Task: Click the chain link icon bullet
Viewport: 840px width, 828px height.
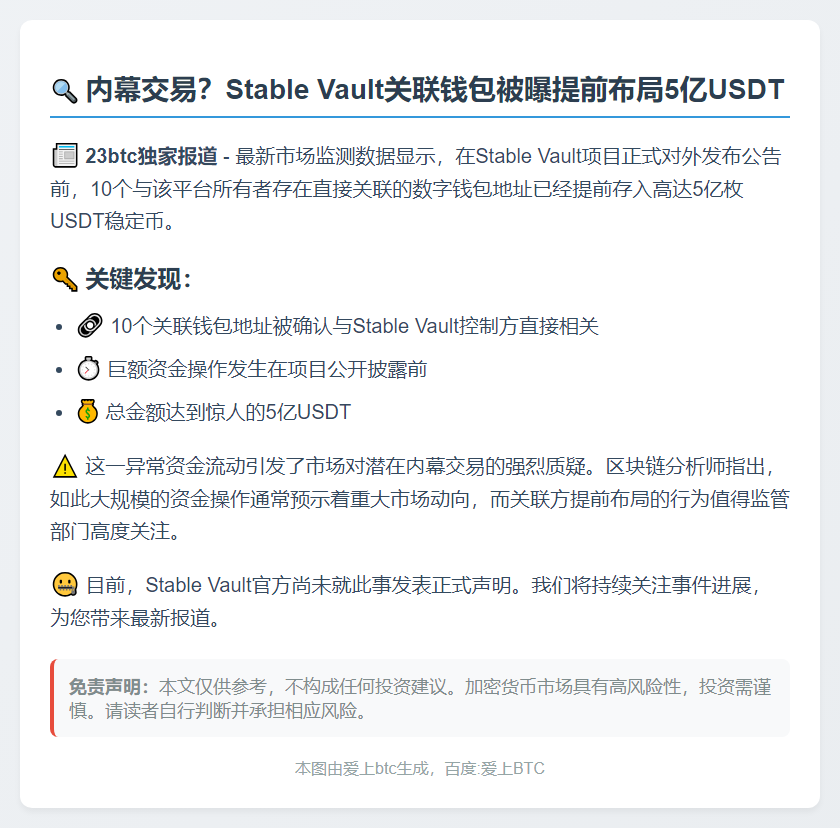Action: tap(90, 326)
